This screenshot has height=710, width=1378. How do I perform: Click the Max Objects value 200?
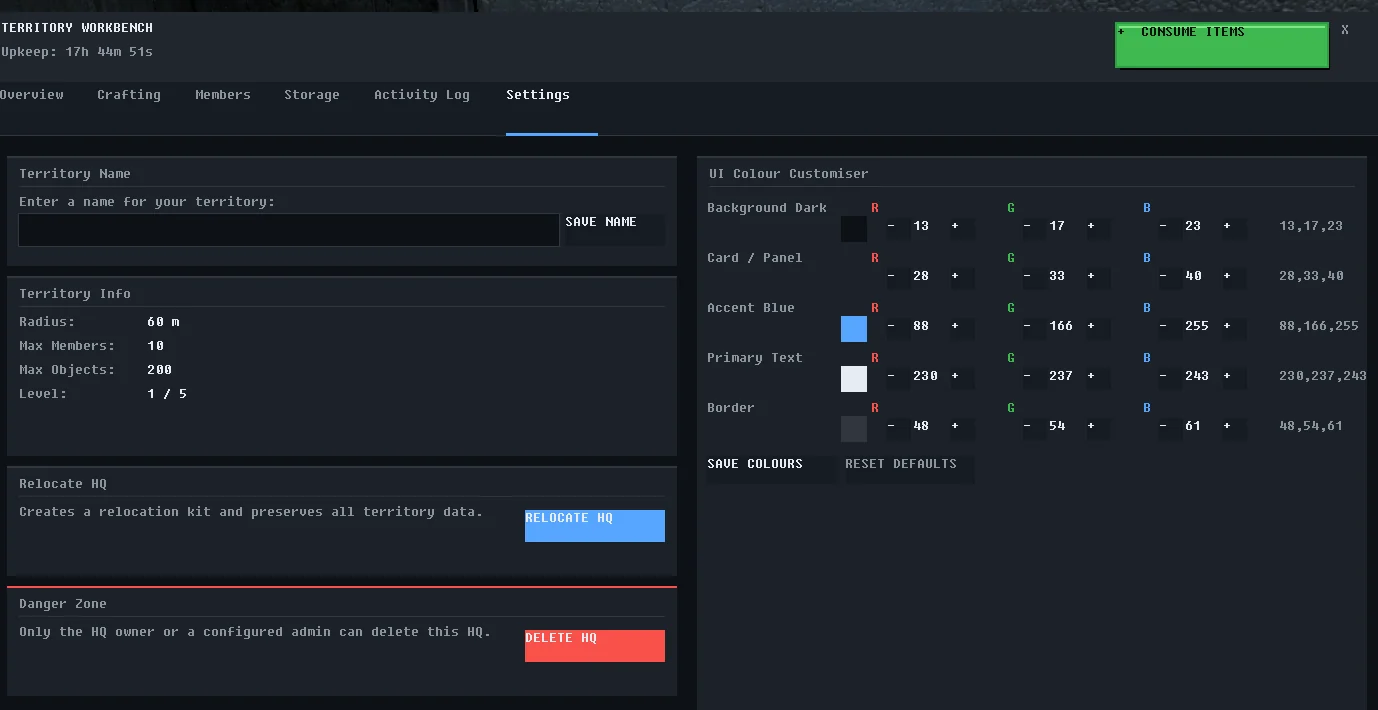(159, 370)
